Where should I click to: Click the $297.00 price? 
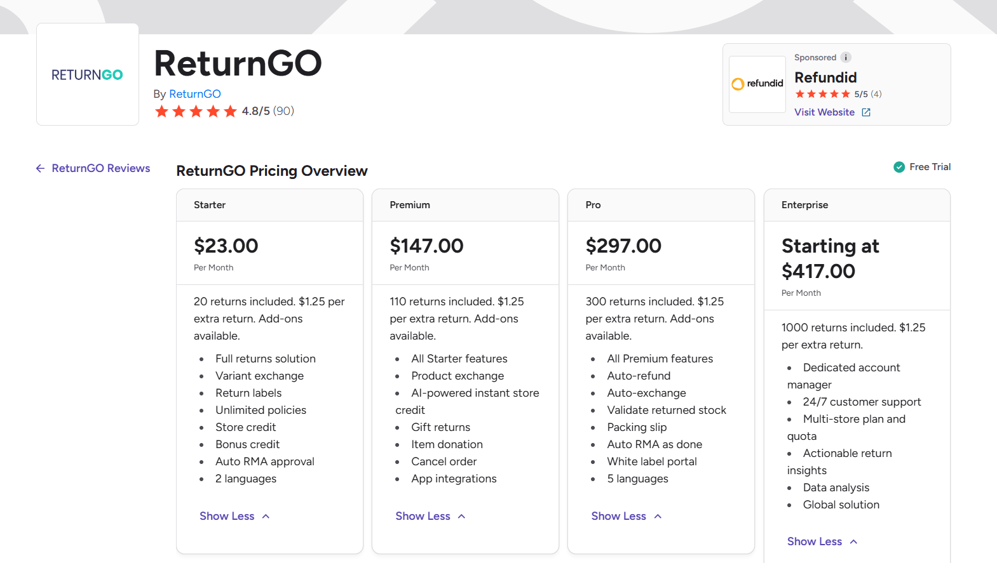(x=623, y=246)
